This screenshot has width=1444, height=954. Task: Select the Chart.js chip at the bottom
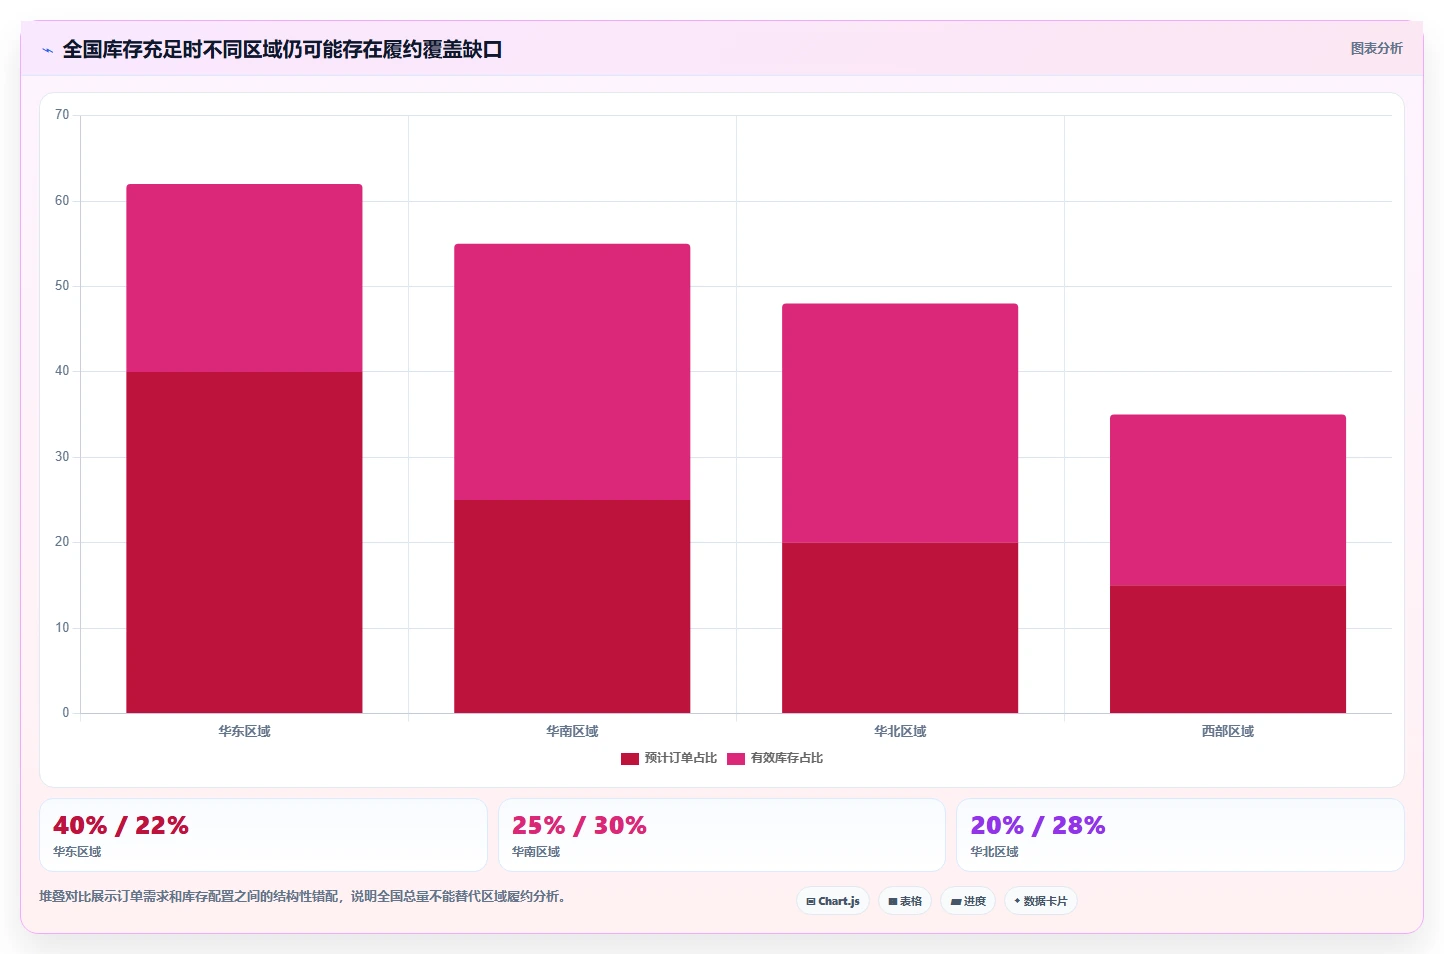[833, 901]
